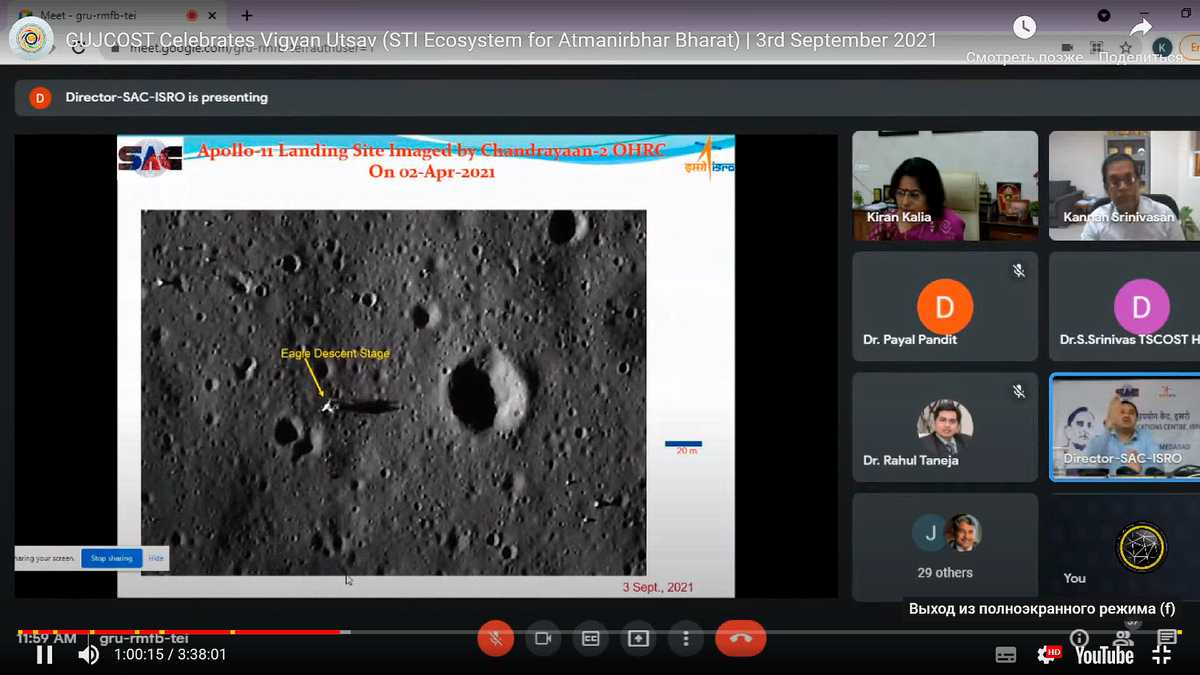Select Dr. Rahul Taneja participant tile
Viewport: 1200px width, 675px height.
coord(945,428)
